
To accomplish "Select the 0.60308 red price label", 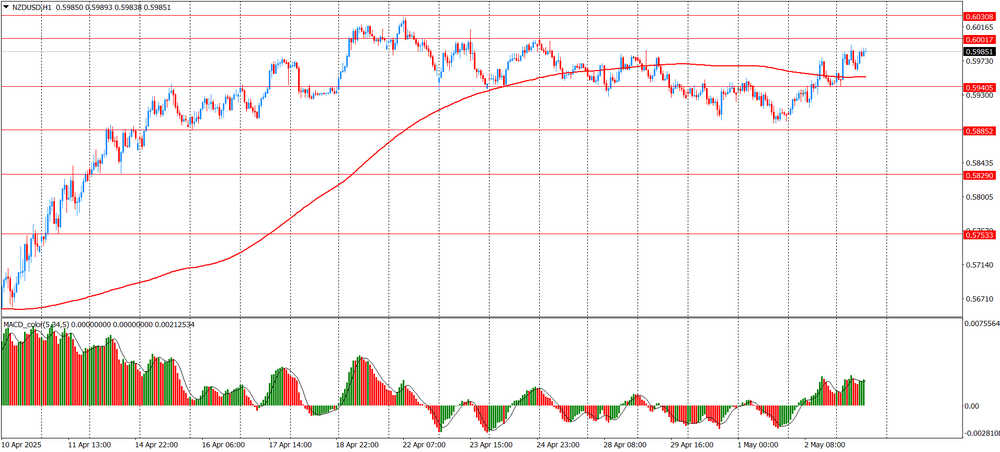I will point(979,17).
